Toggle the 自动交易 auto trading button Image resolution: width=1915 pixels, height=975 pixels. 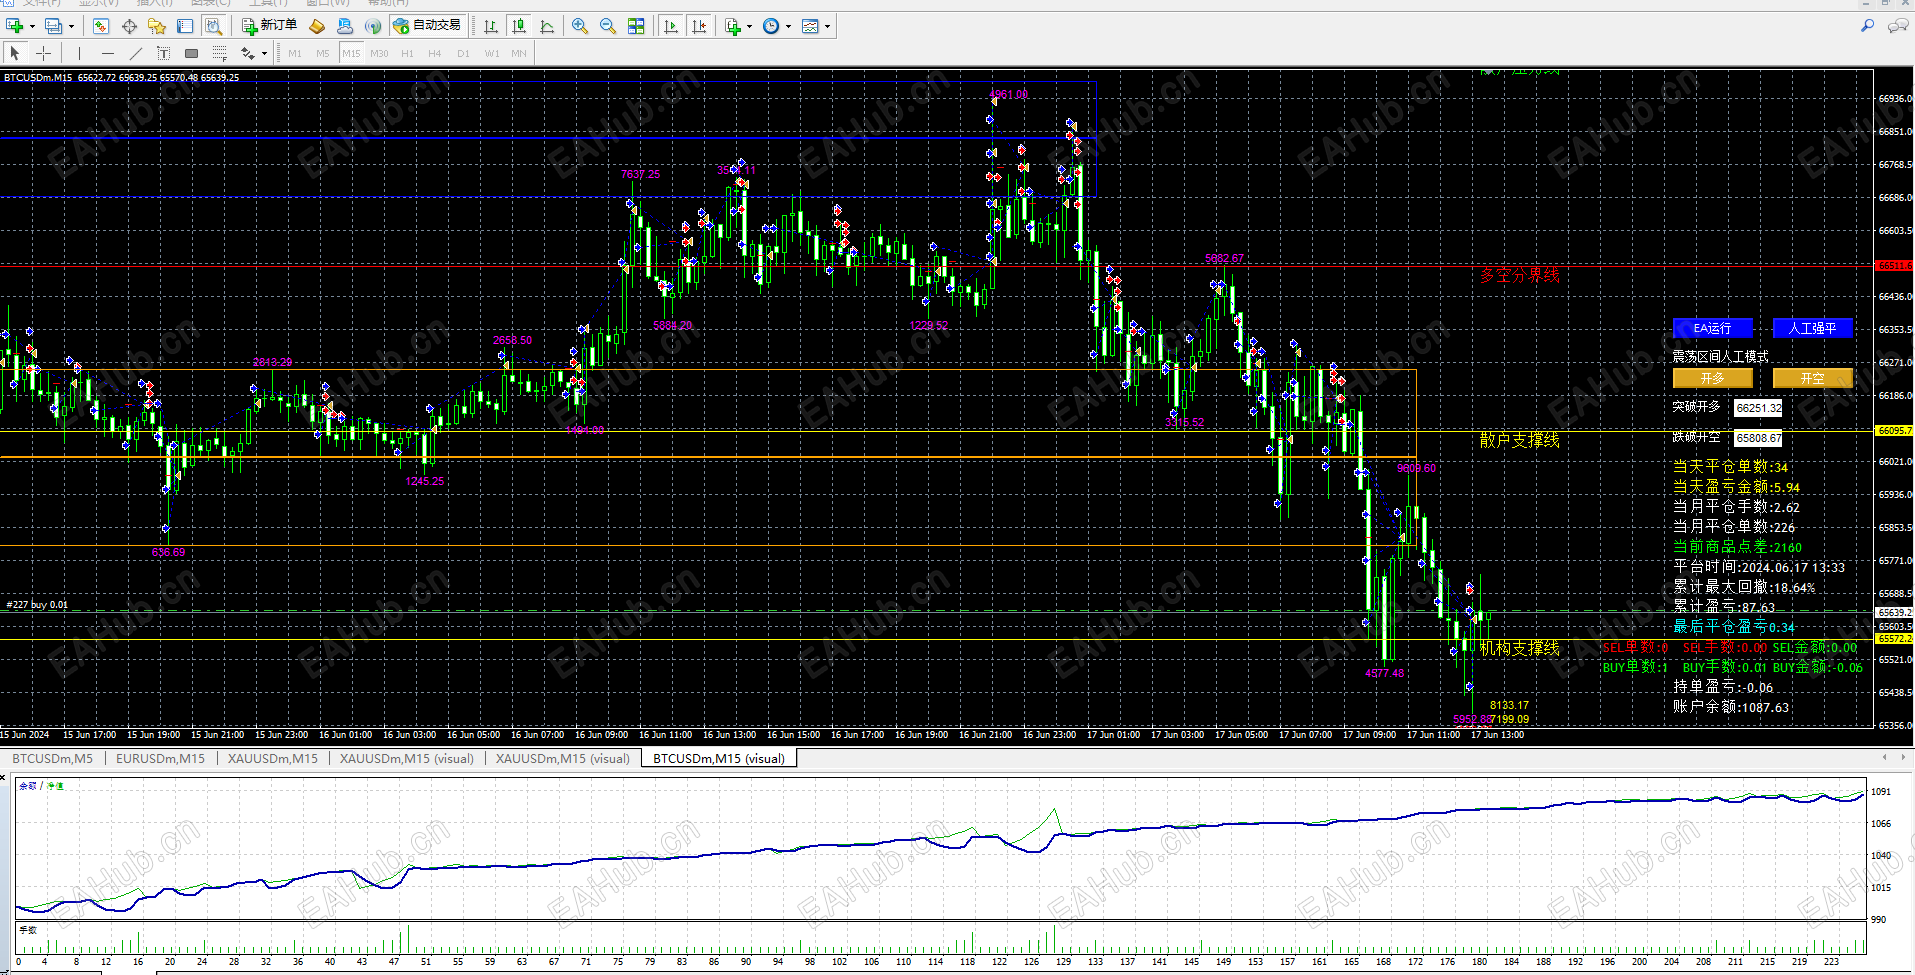(428, 26)
